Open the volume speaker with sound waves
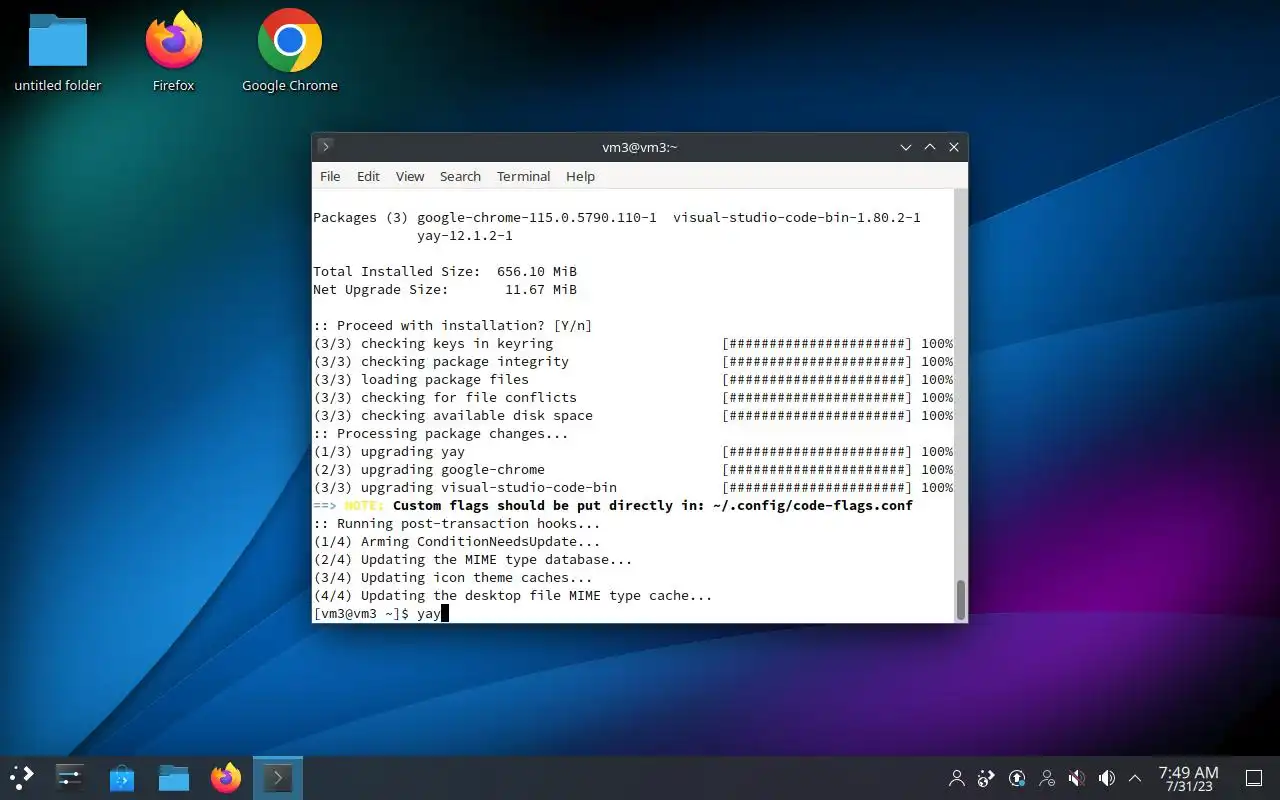 (1107, 777)
